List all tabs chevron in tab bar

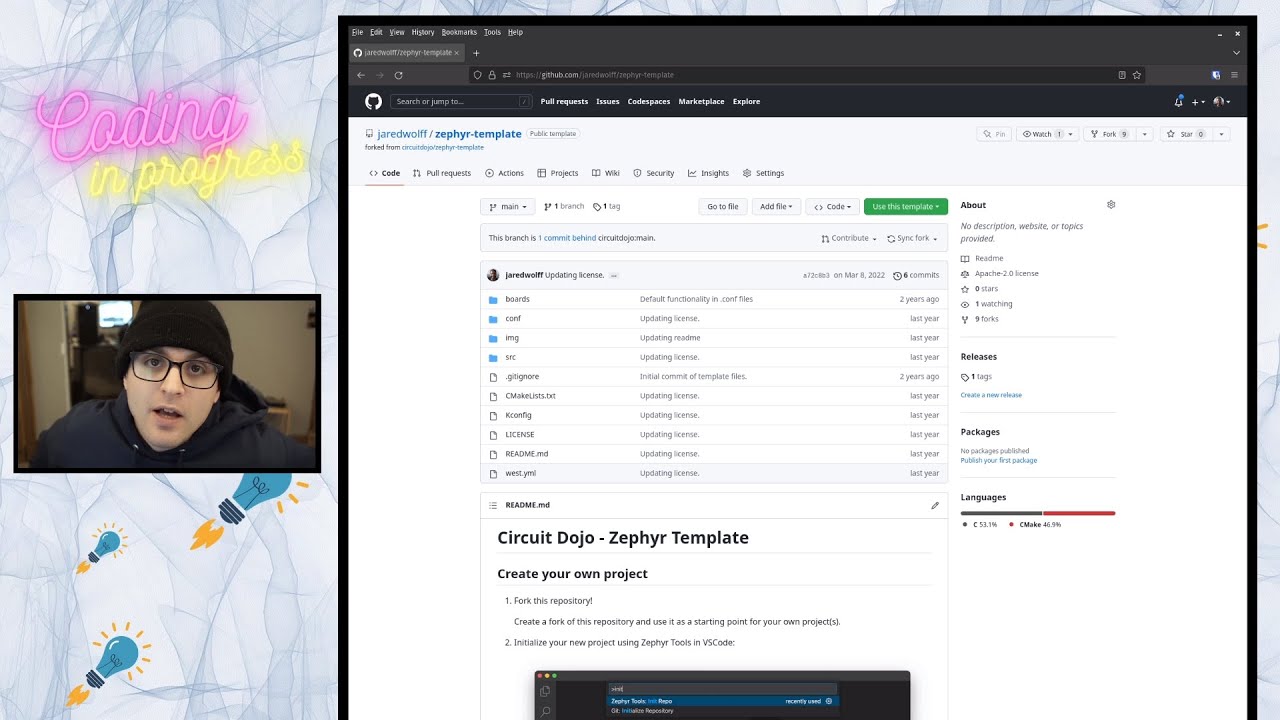pyautogui.click(x=1236, y=53)
